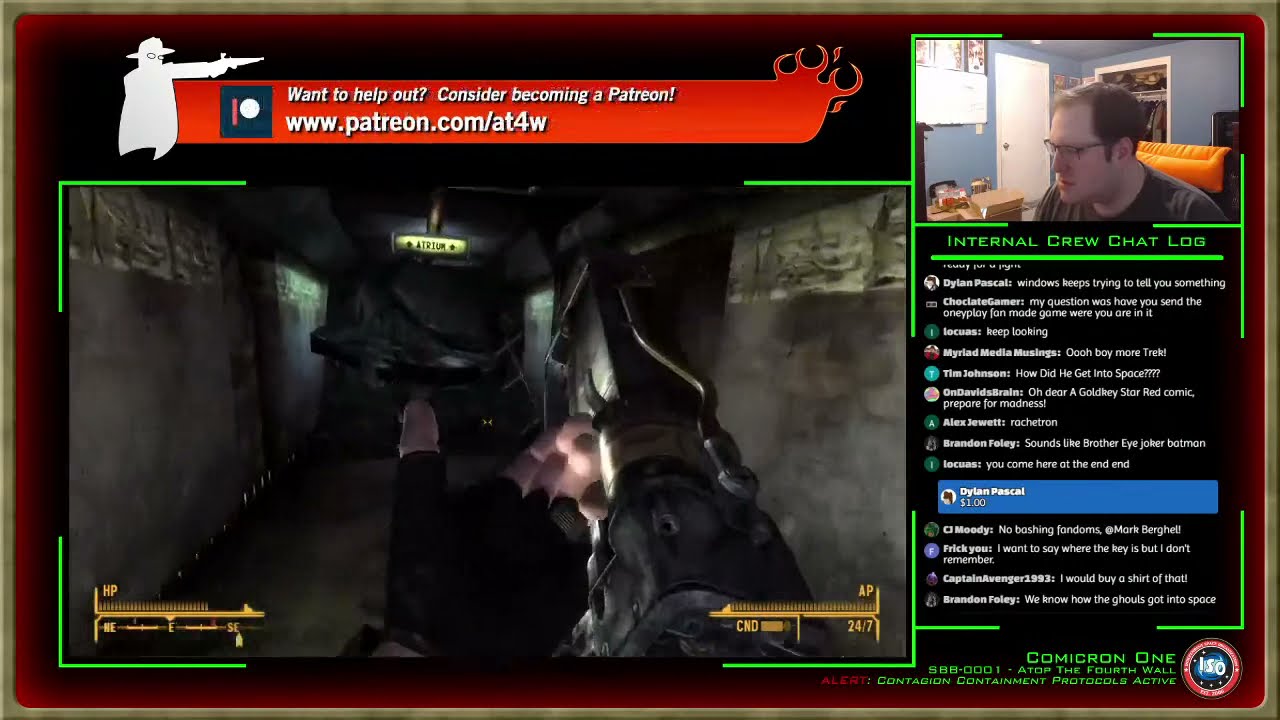Click the message "Oooh boy more Trek!"
The height and width of the screenshot is (720, 1280).
pos(1116,353)
